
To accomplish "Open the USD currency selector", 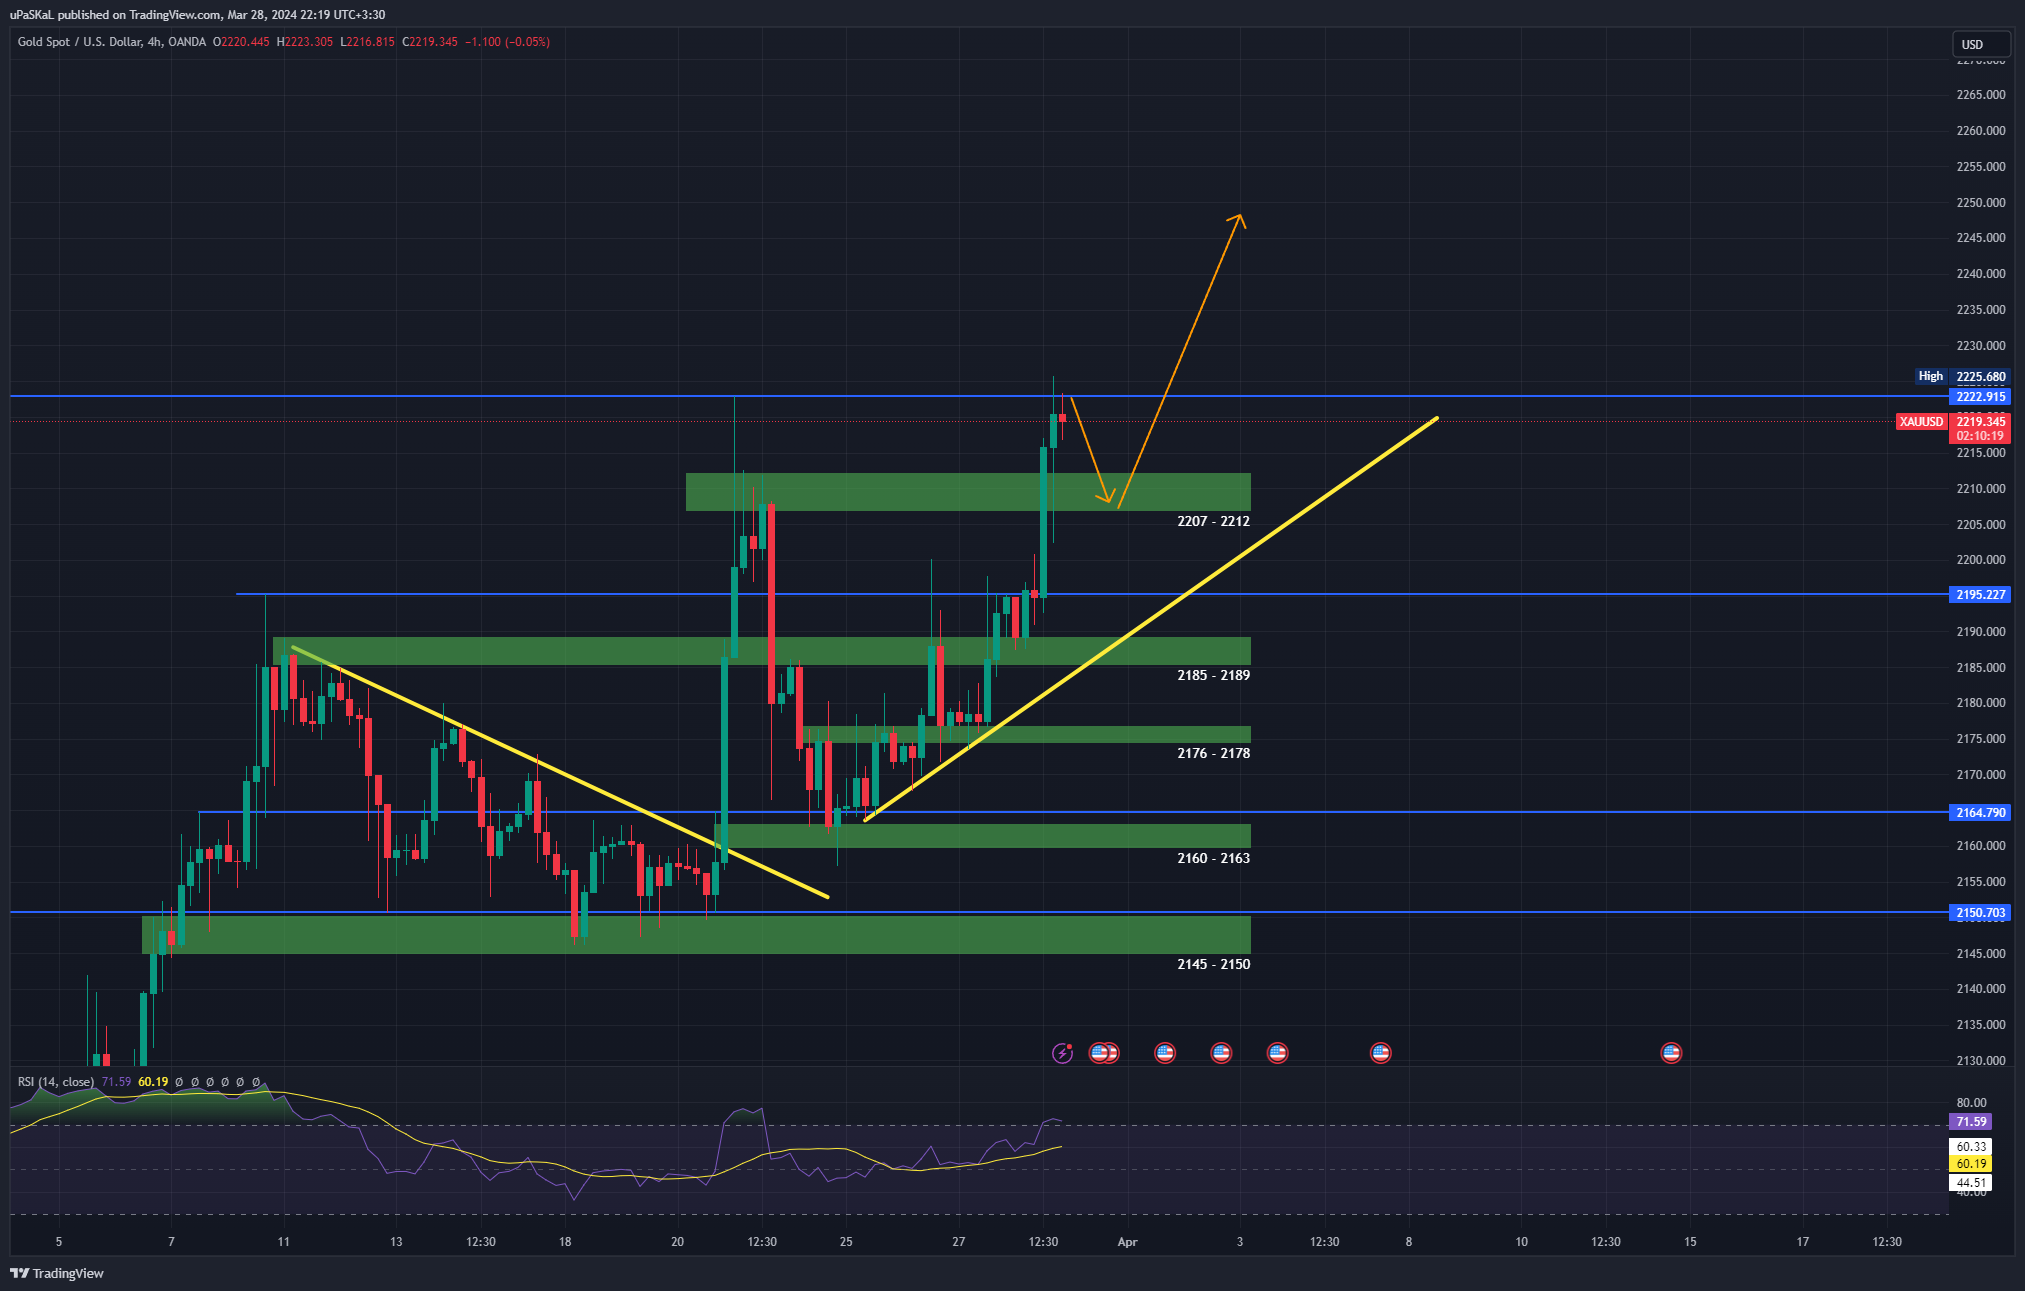I will [x=1980, y=44].
